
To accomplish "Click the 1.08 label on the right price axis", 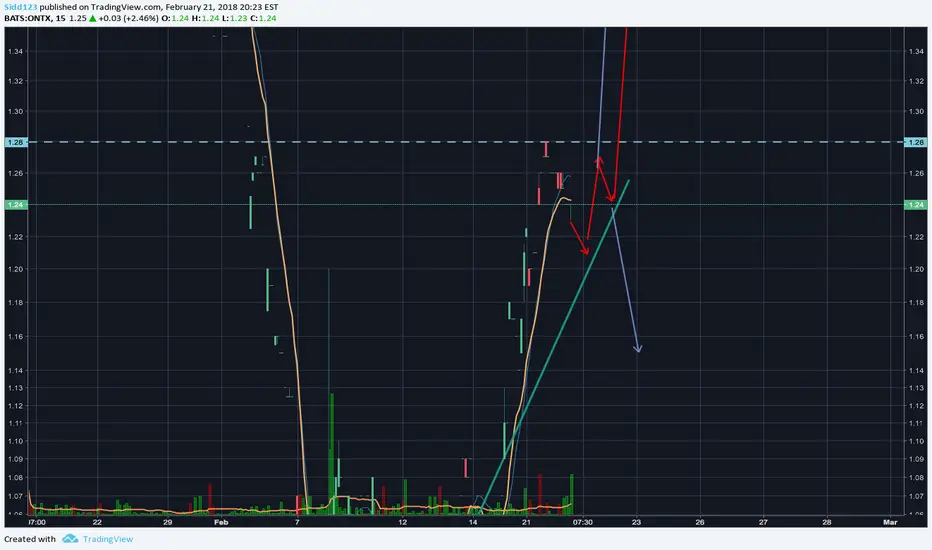I will (916, 477).
